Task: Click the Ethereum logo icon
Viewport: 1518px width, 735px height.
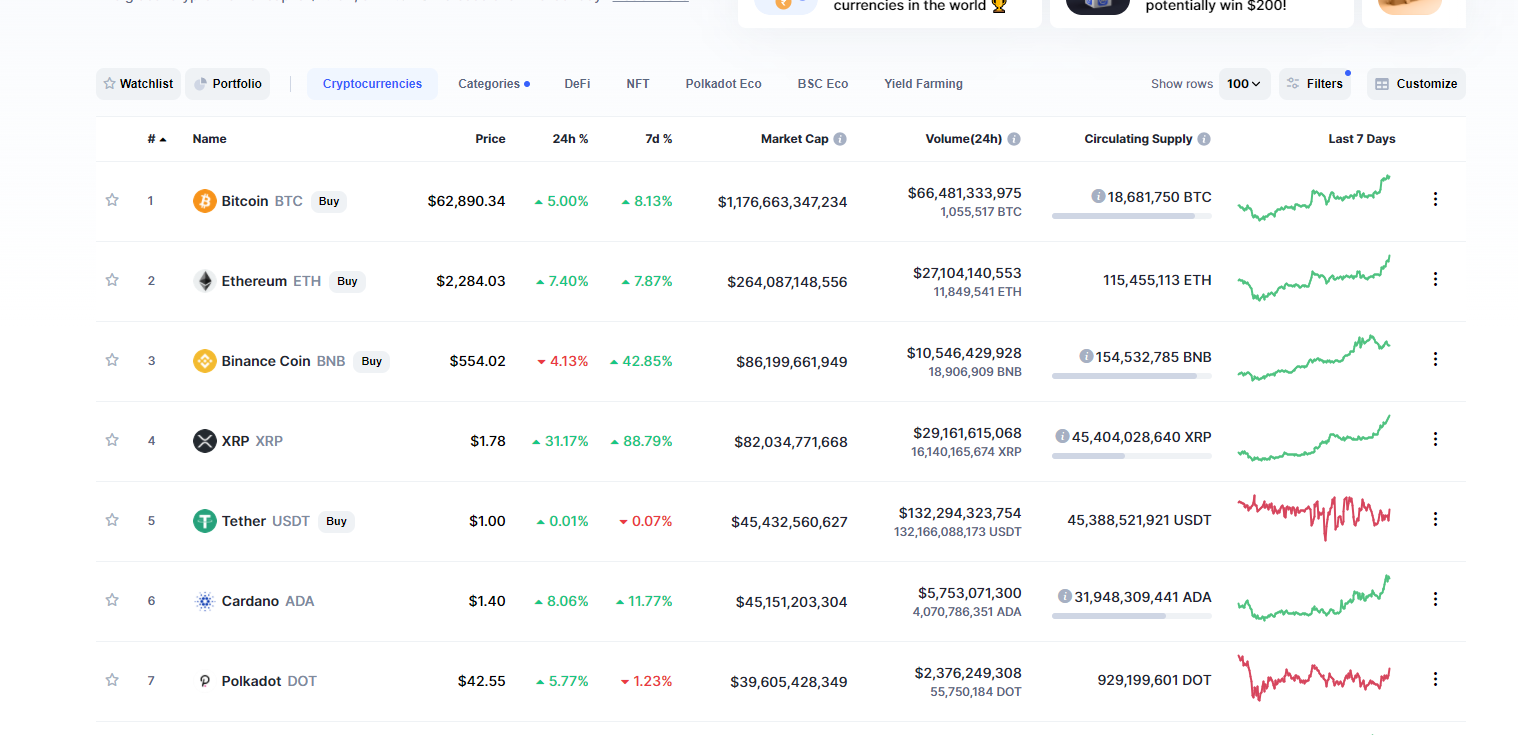Action: [x=204, y=281]
